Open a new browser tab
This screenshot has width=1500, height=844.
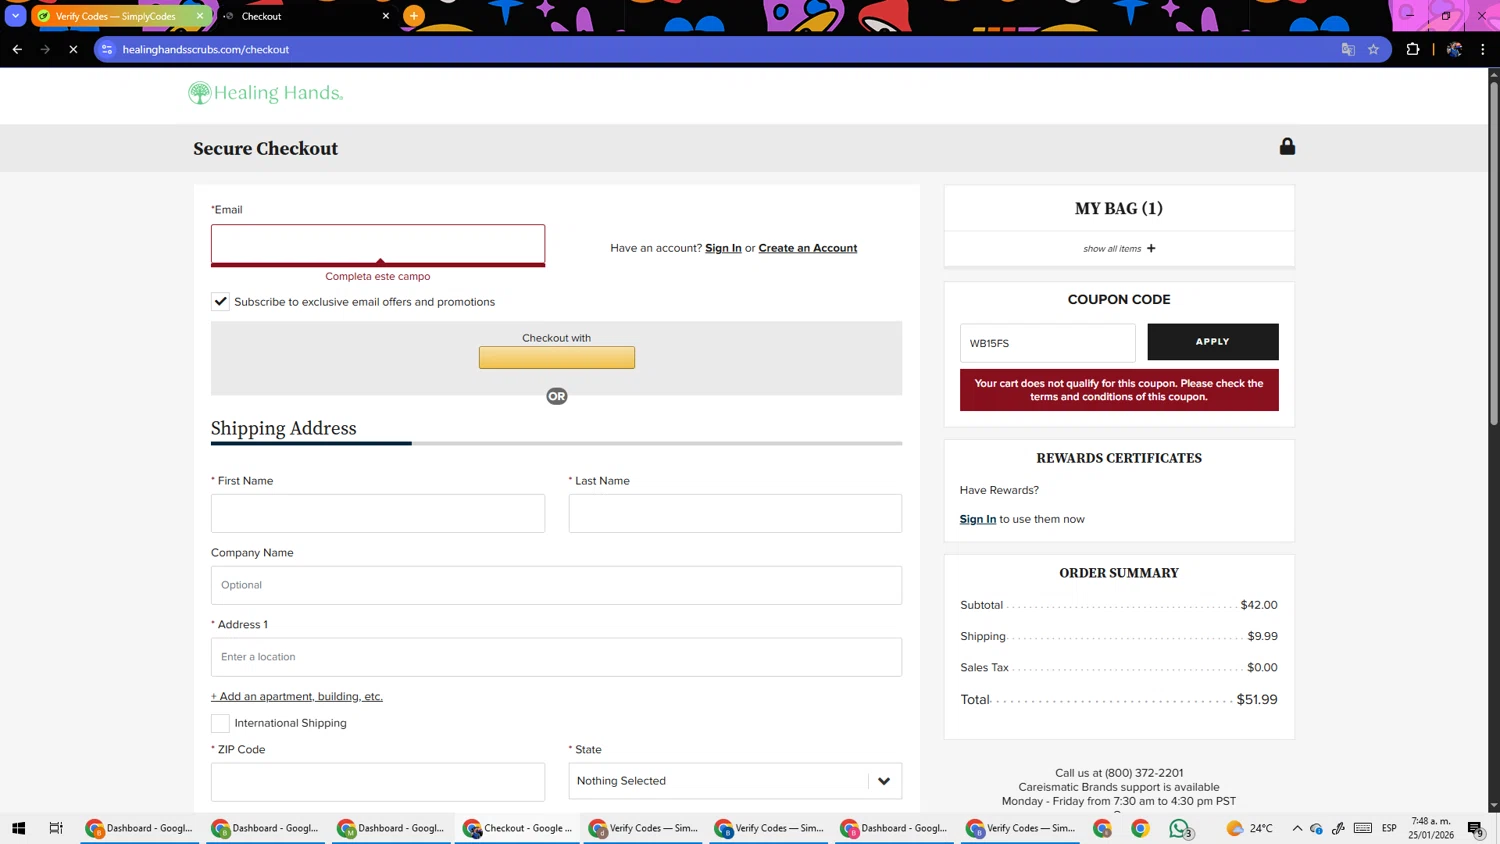(414, 16)
